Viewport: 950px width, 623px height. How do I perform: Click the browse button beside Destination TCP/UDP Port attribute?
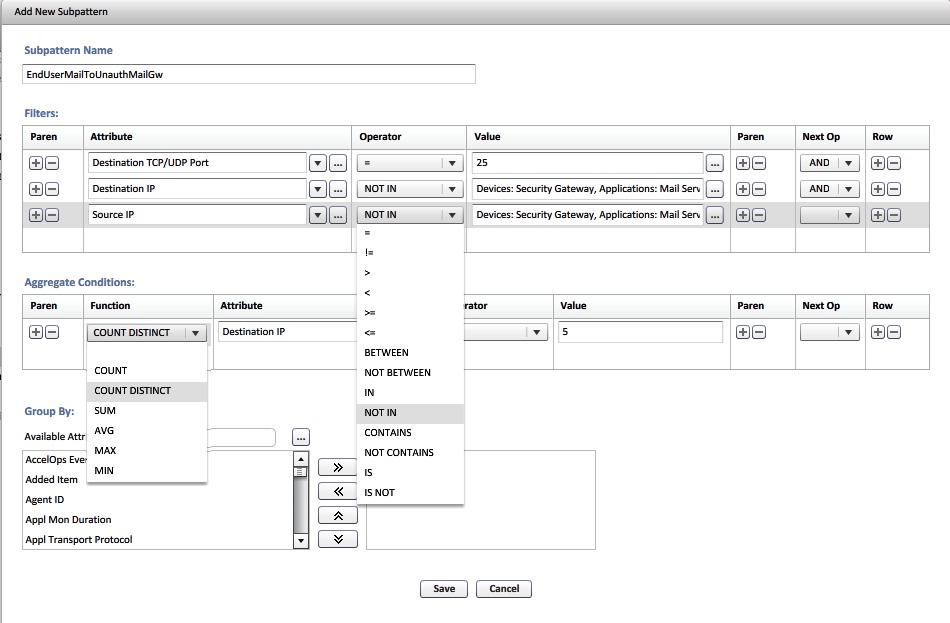coord(337,163)
